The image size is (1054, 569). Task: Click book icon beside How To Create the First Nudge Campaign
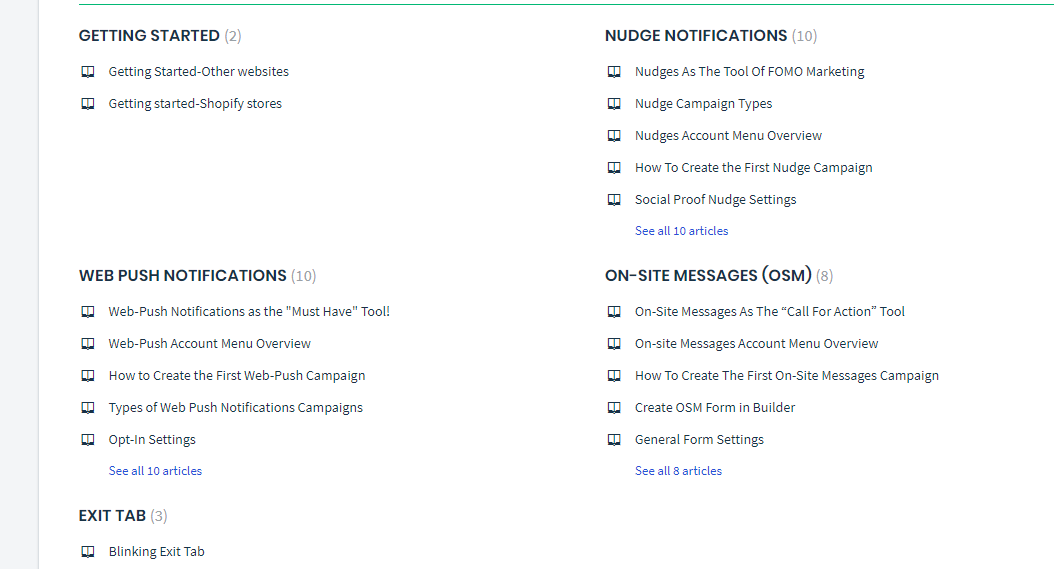(614, 167)
